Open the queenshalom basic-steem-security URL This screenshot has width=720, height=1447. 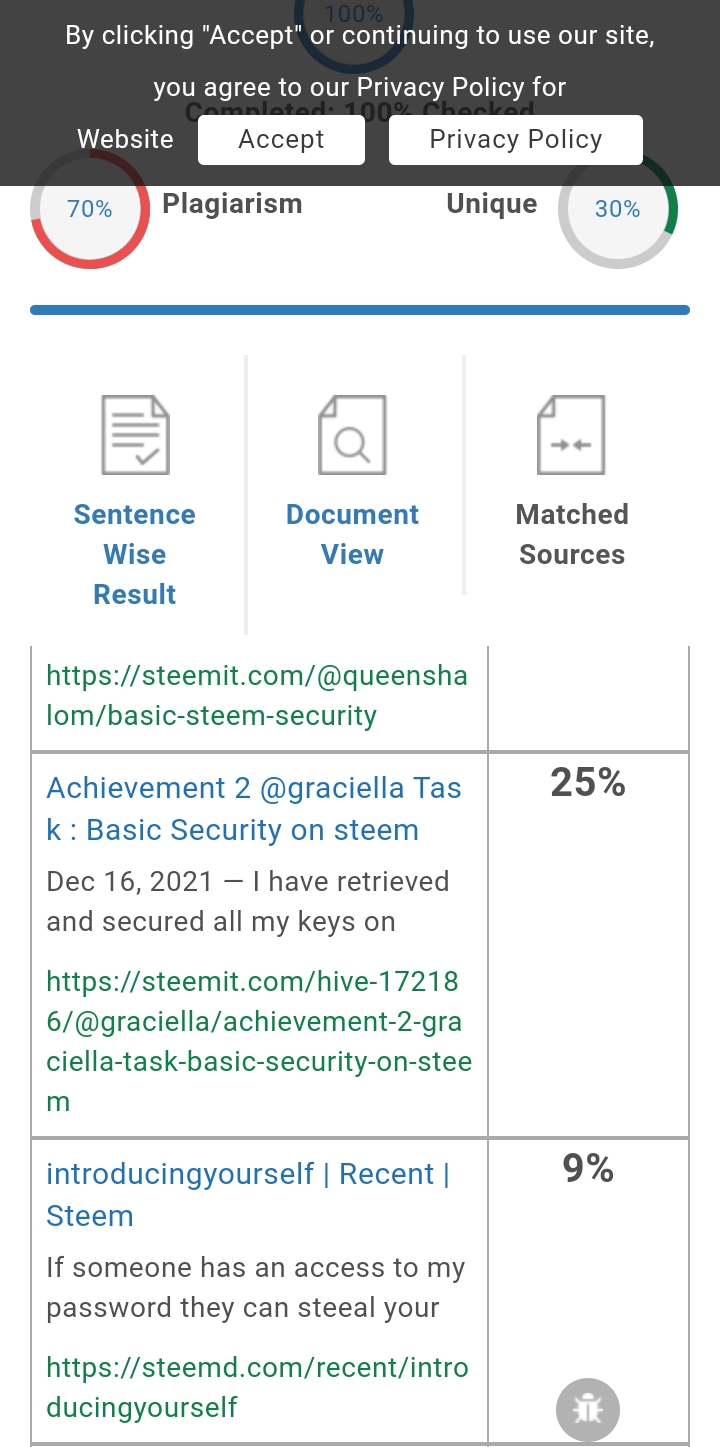[x=257, y=695]
